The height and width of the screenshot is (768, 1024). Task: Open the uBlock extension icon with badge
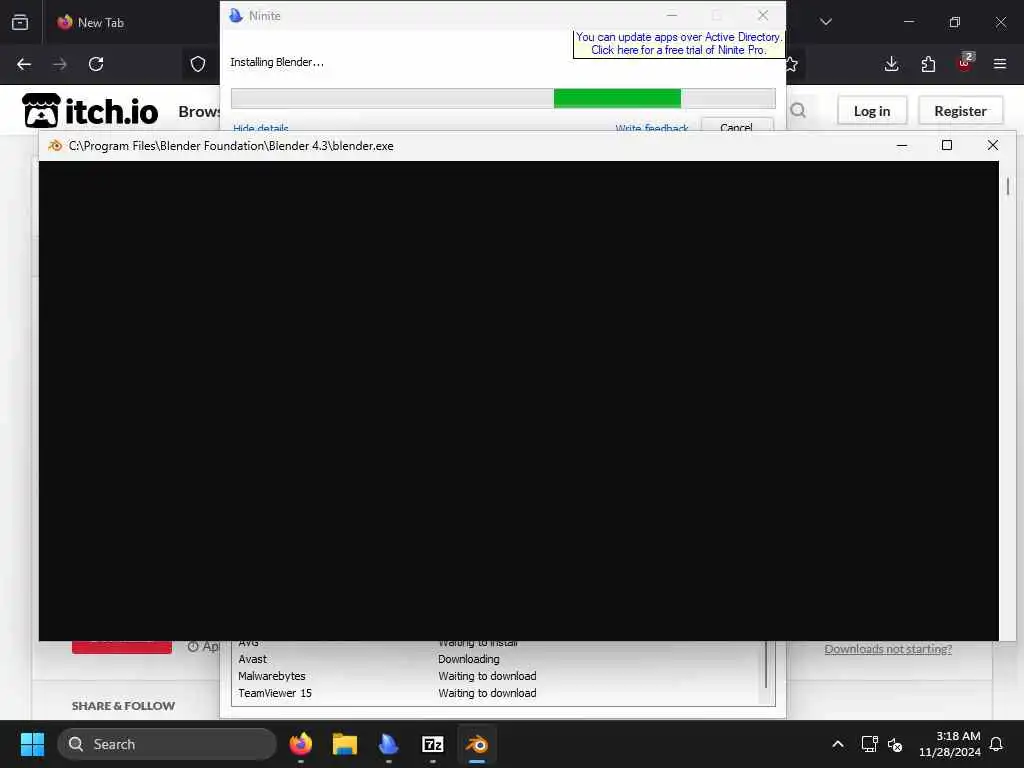(965, 63)
